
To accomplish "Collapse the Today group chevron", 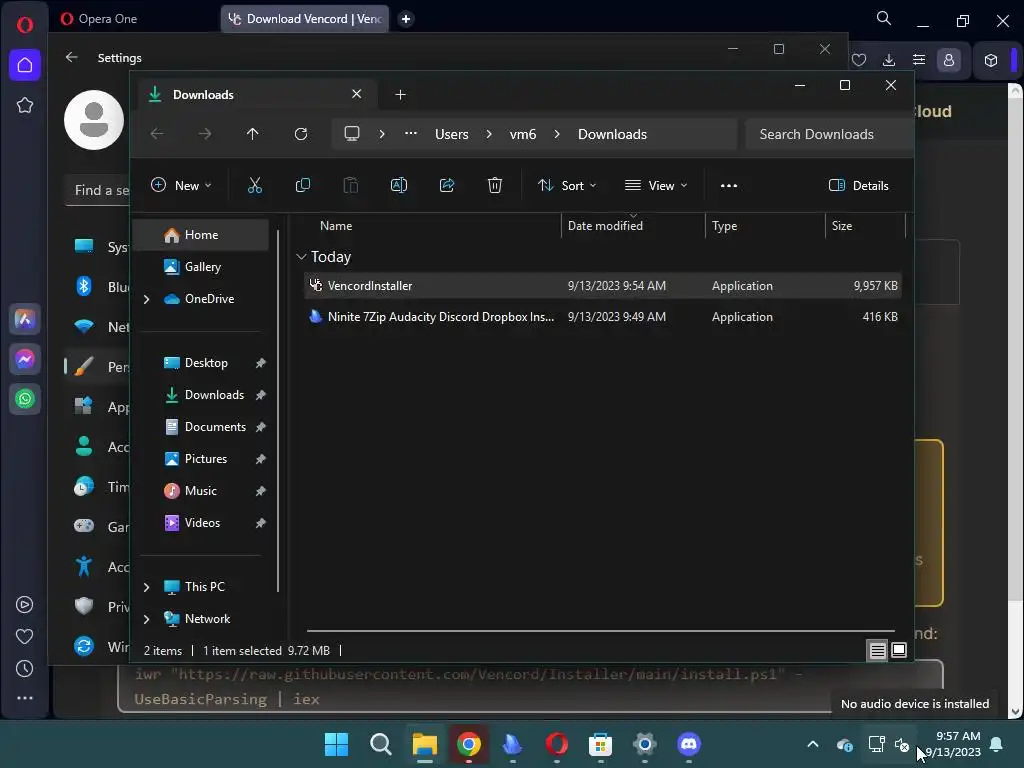I will [301, 257].
